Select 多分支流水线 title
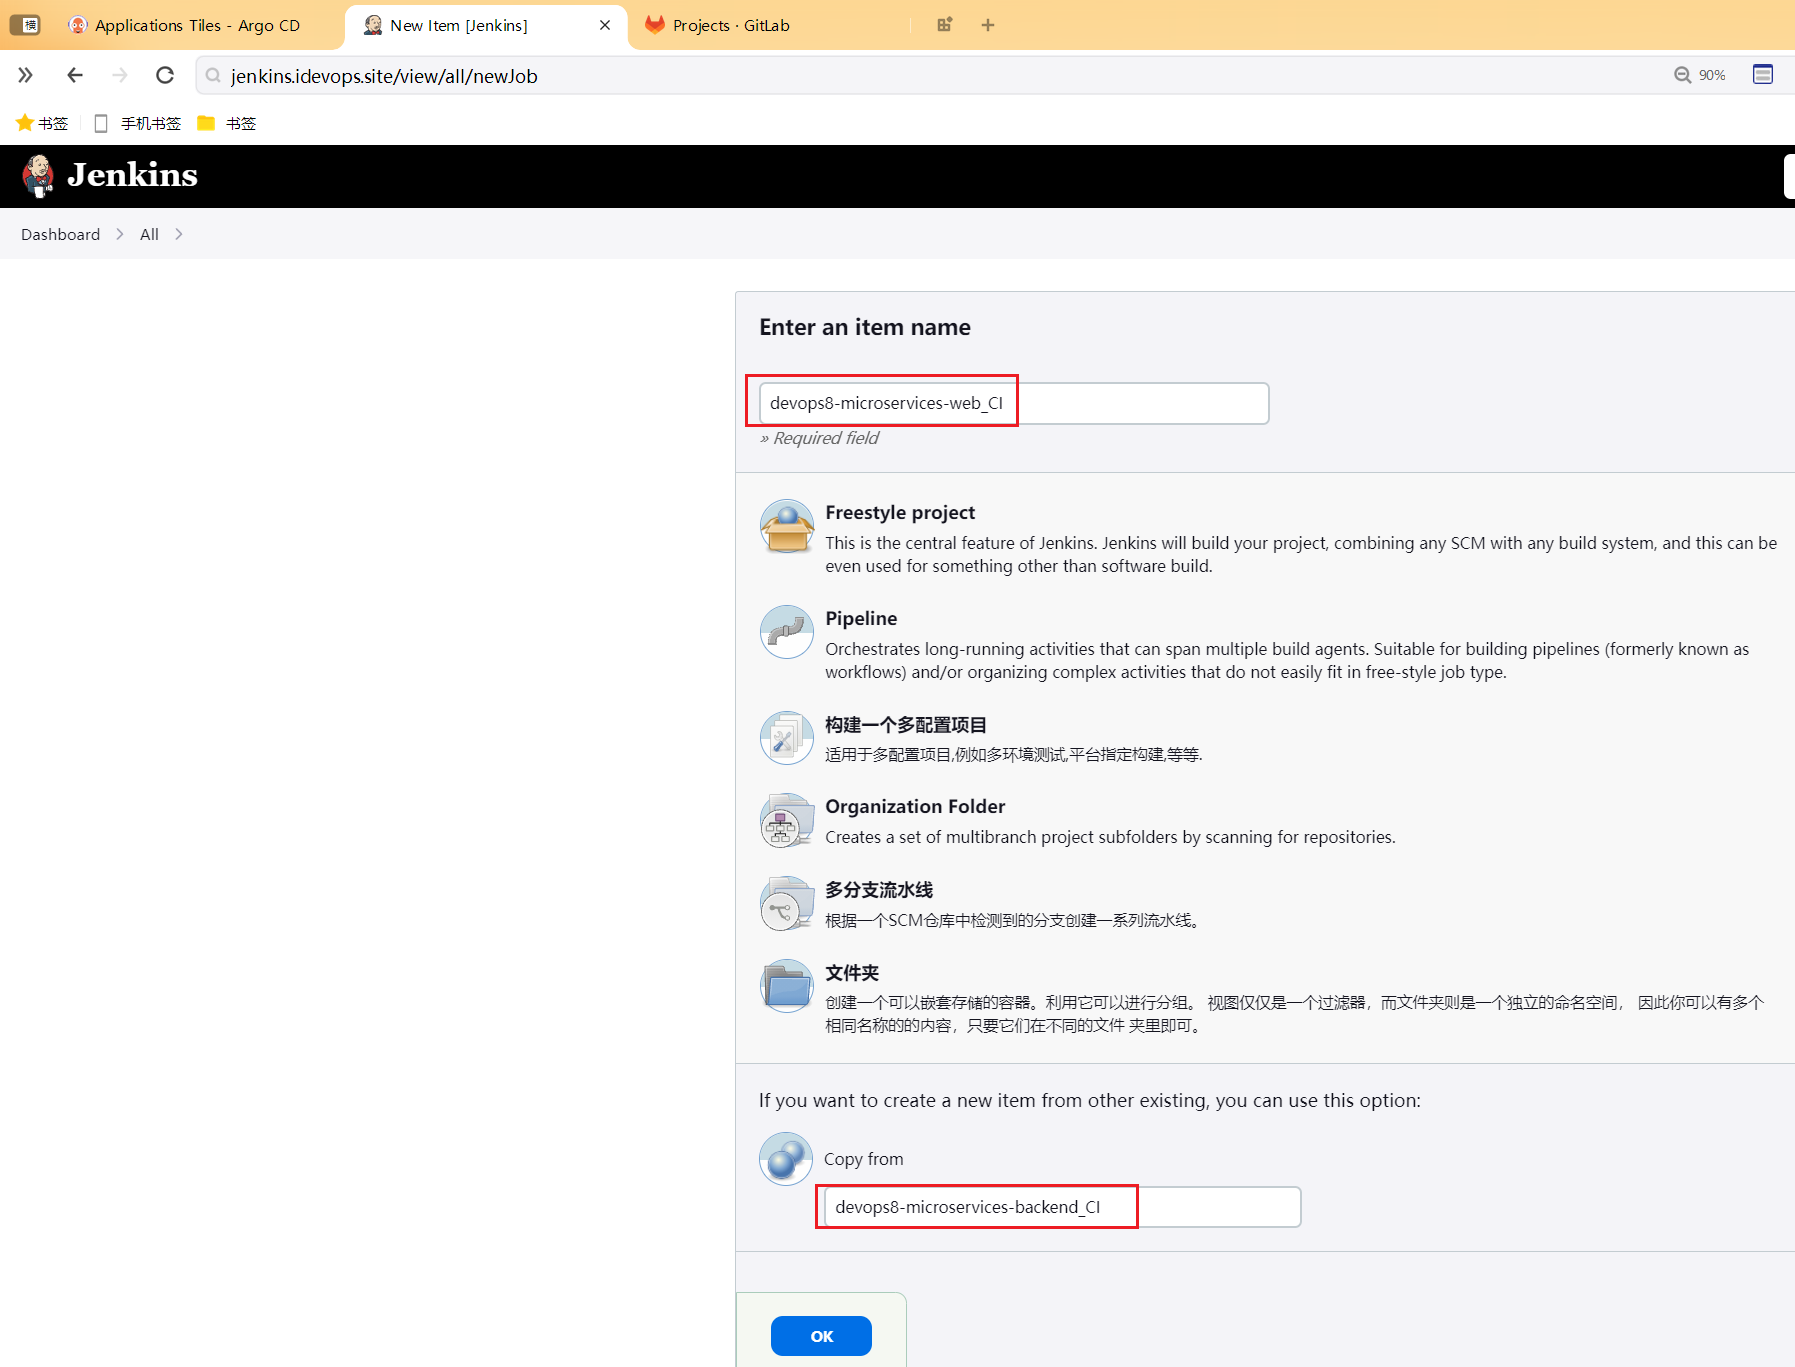Screen dimensions: 1795x1367 click(x=879, y=889)
